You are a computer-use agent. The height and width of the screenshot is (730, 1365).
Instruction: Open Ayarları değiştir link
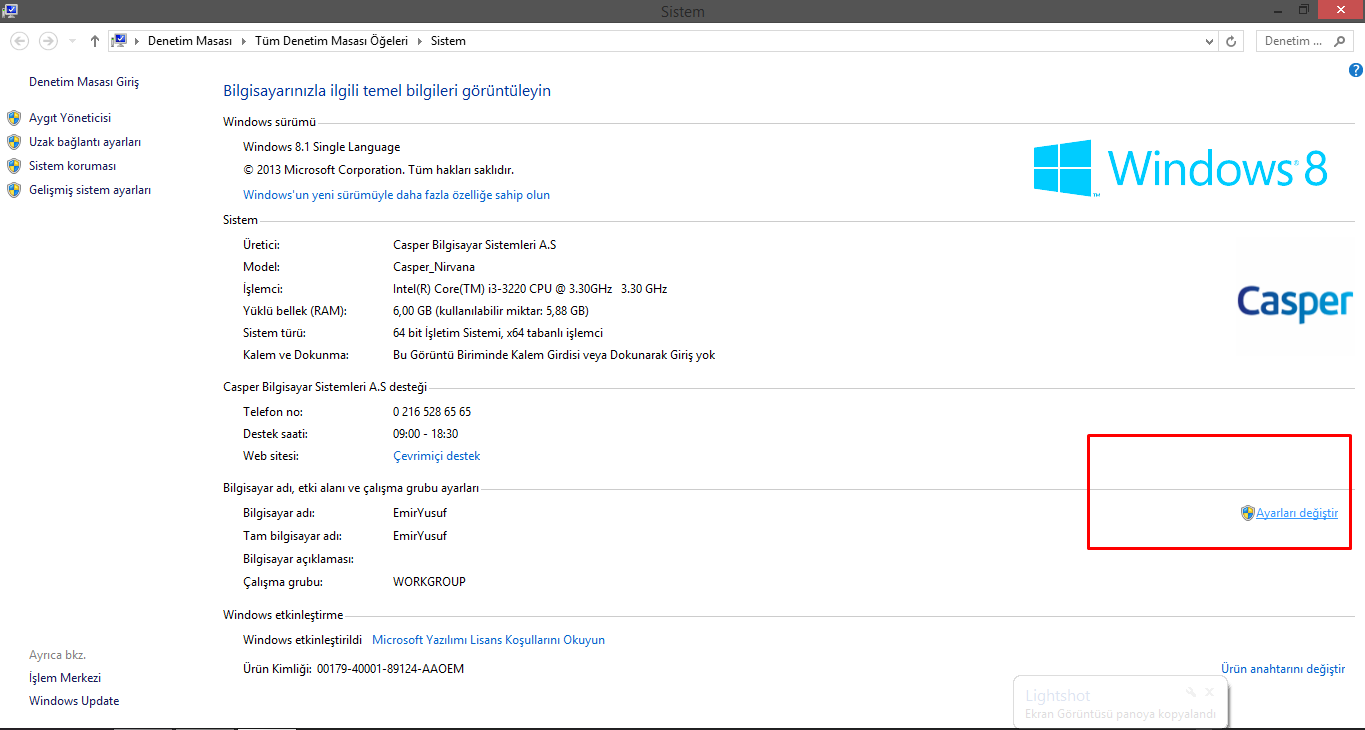[1296, 513]
